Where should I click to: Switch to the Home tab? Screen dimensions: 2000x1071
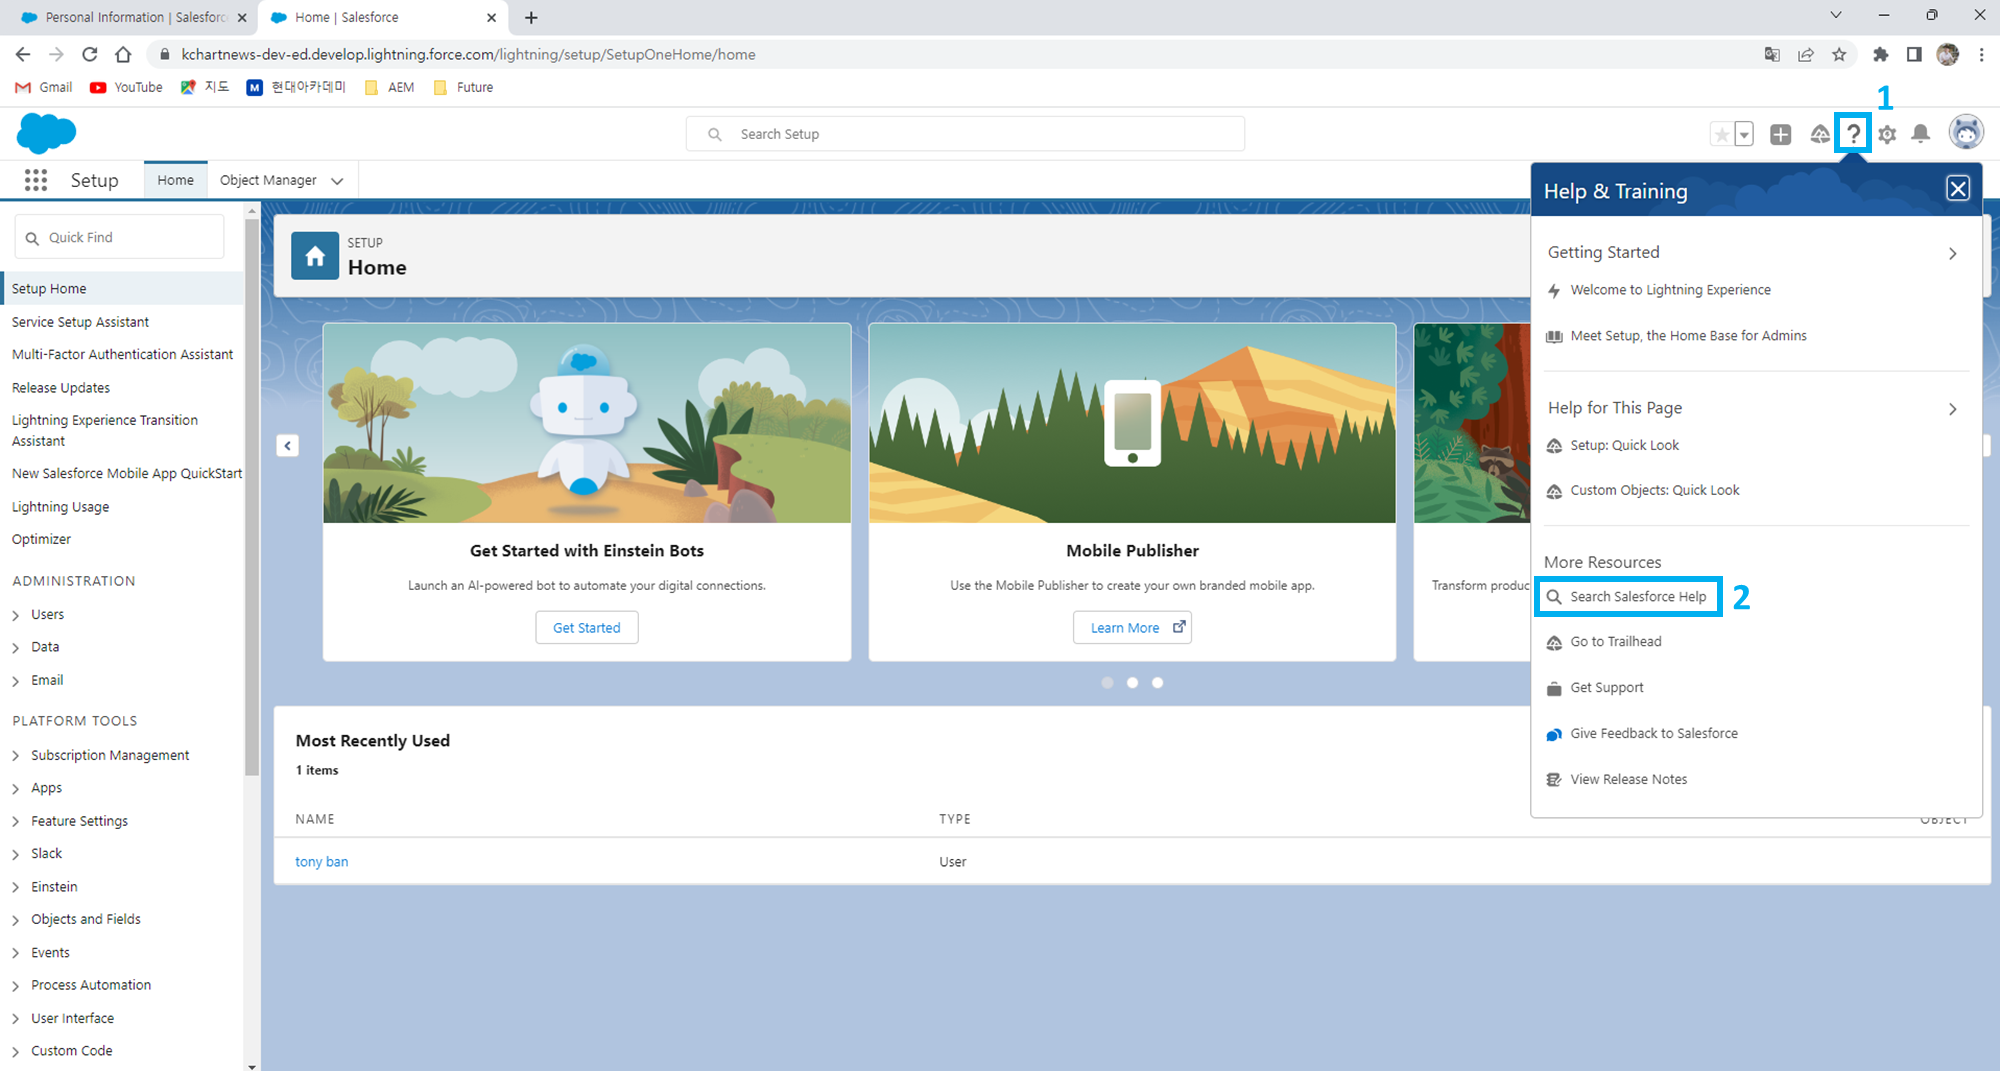click(175, 180)
